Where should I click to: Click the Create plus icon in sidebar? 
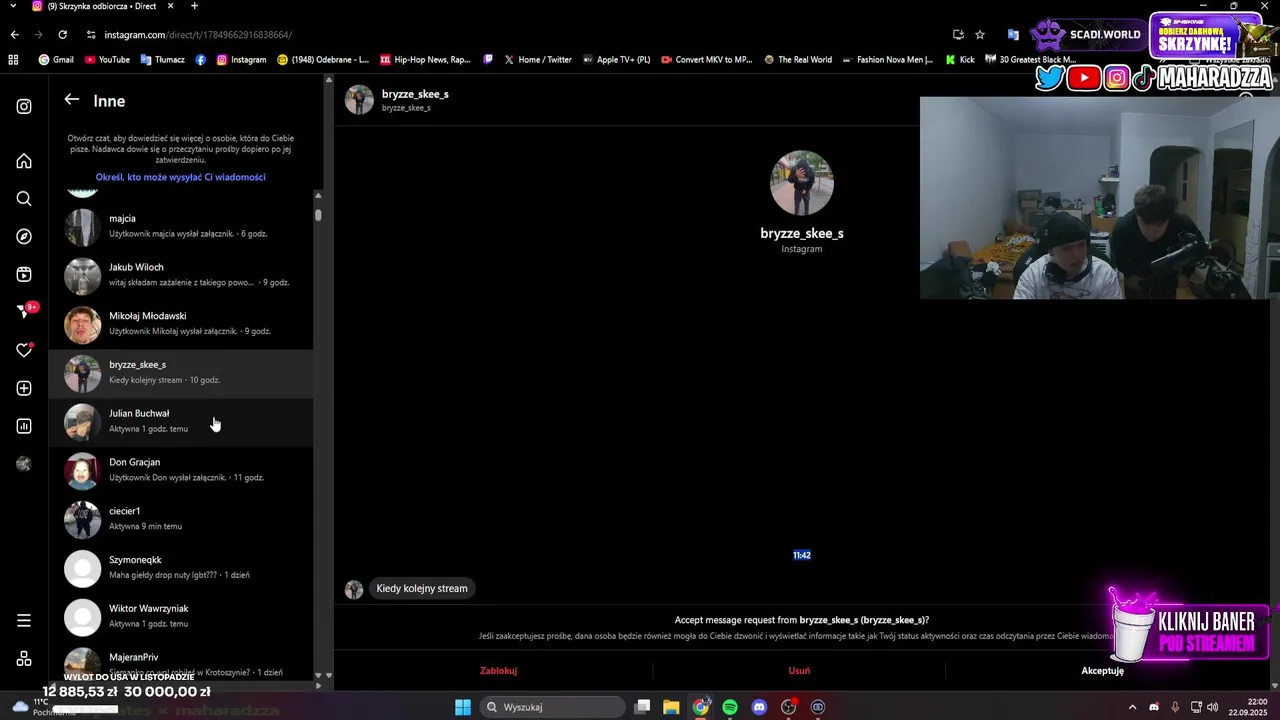[24, 388]
